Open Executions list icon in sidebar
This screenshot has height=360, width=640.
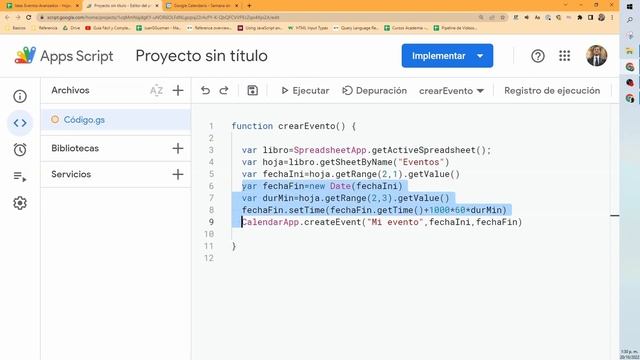(x=20, y=176)
